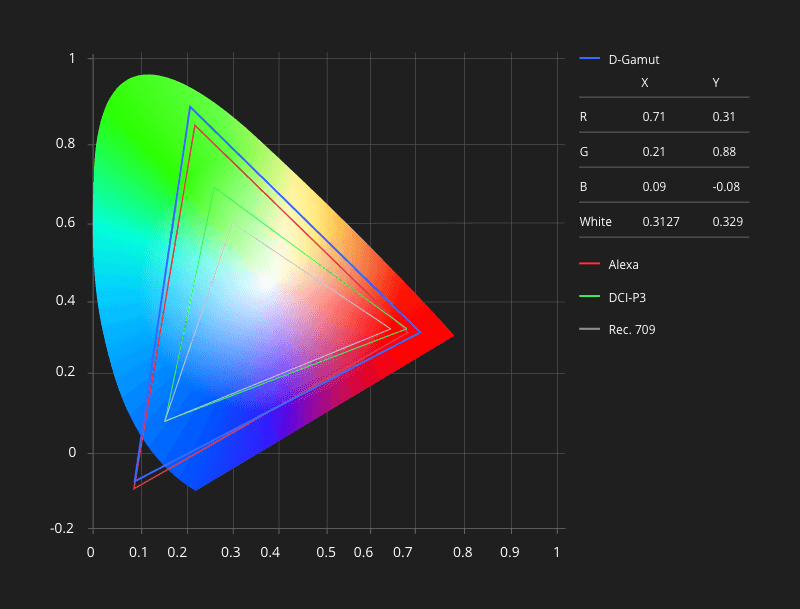Click the white point Y value 0.329
This screenshot has width=800, height=609.
[x=728, y=222]
